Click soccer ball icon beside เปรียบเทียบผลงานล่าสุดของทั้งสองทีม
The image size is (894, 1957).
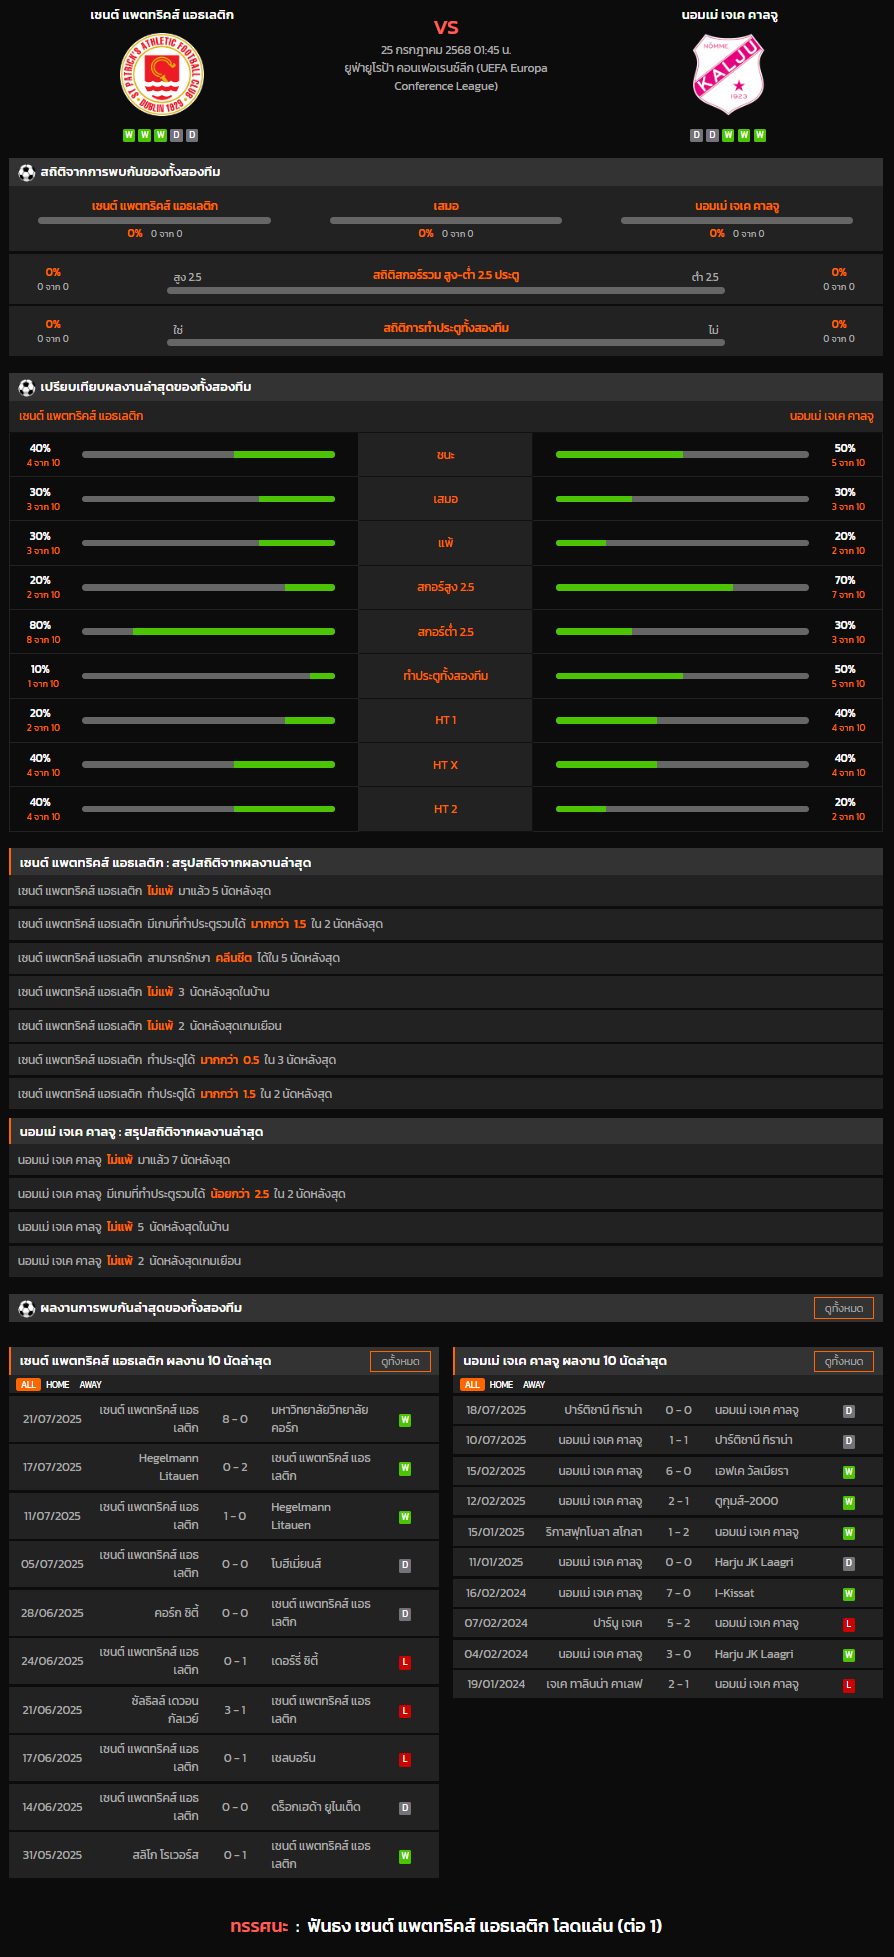(x=27, y=387)
